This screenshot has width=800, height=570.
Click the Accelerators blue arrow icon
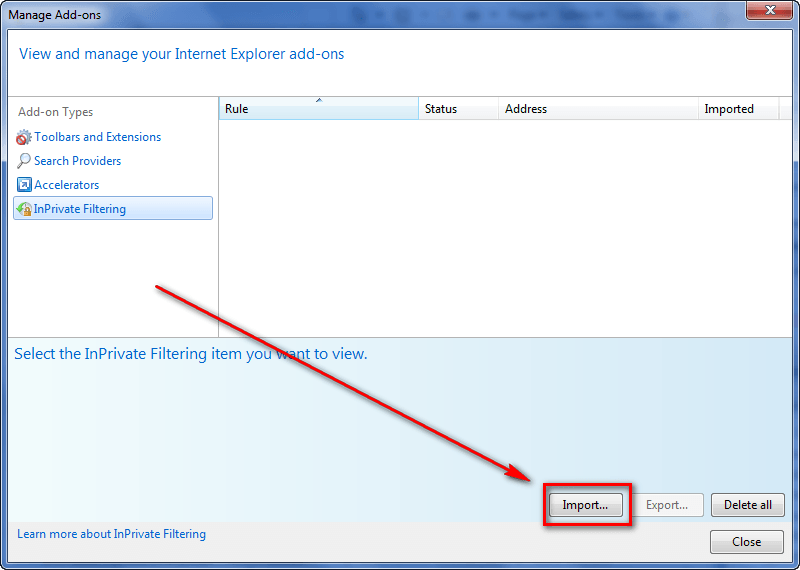(x=24, y=185)
